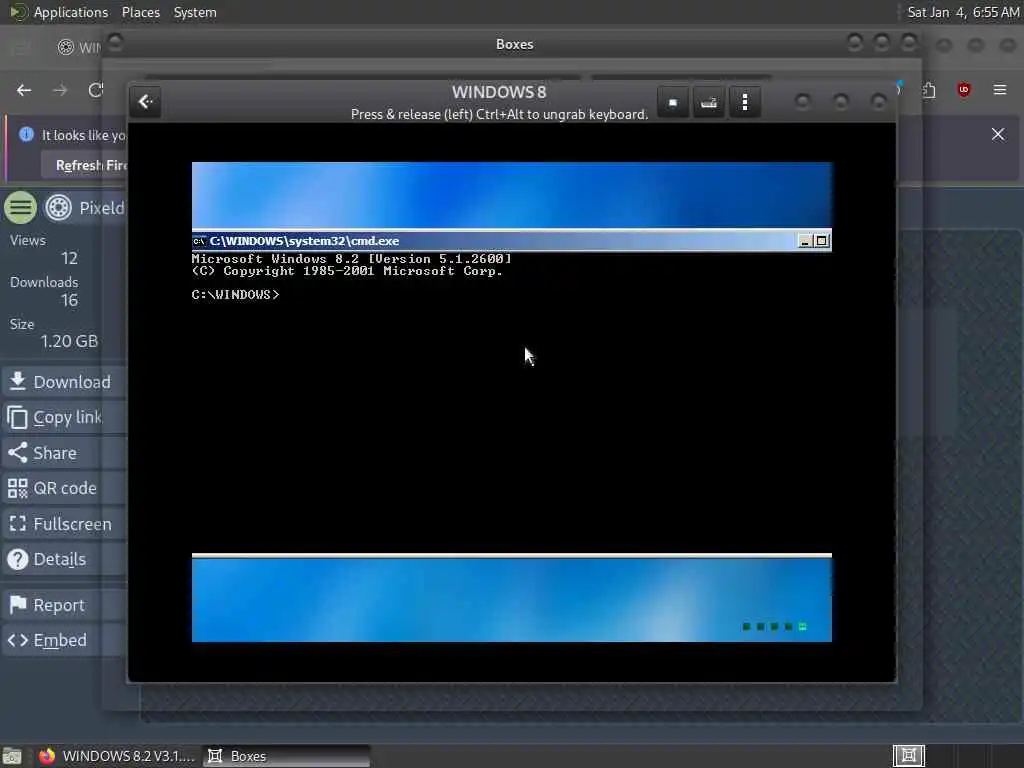This screenshot has width=1024, height=768.
Task: Click the stop square button in Boxes header
Action: click(673, 103)
